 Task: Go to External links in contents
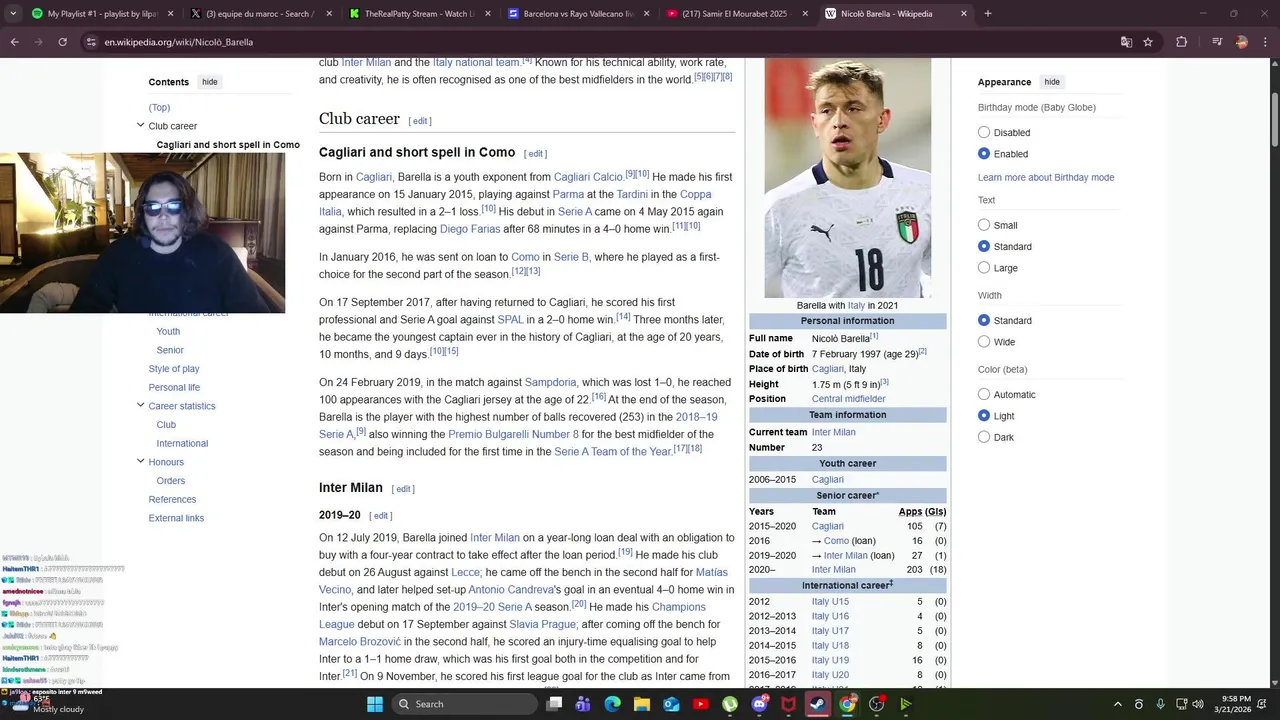[176, 518]
